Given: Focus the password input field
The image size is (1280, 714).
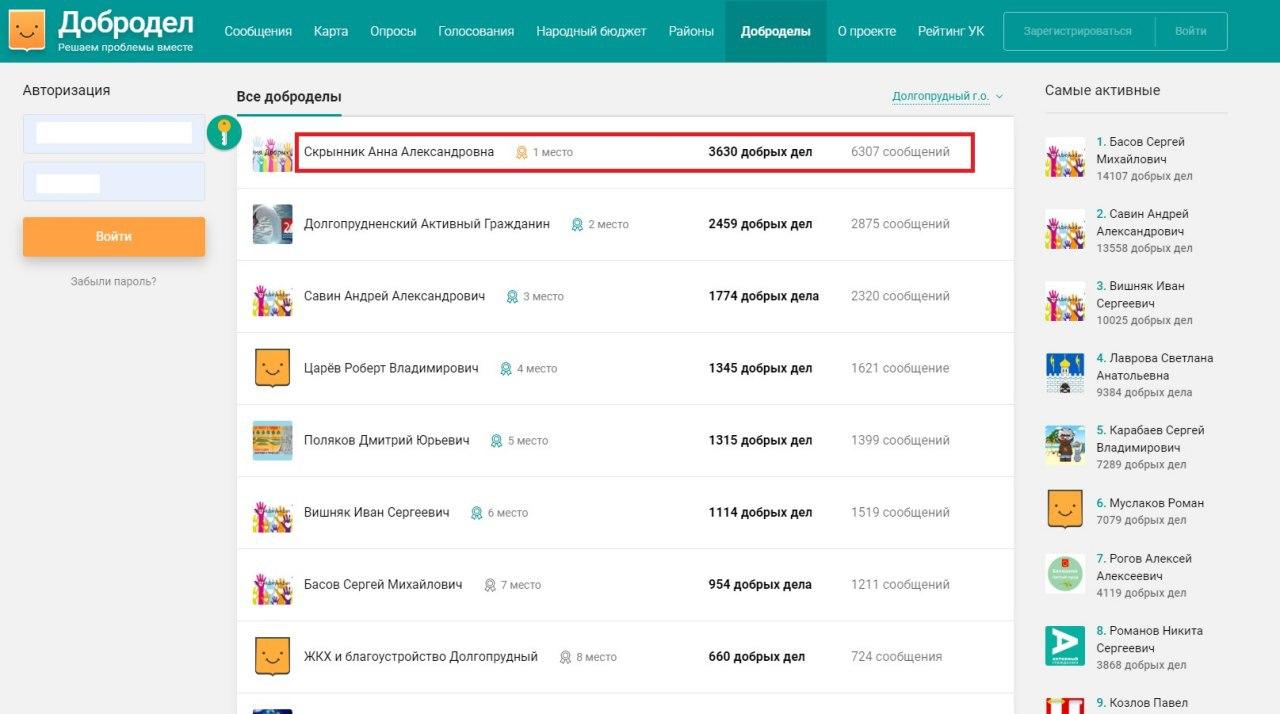Looking at the screenshot, I should [114, 182].
